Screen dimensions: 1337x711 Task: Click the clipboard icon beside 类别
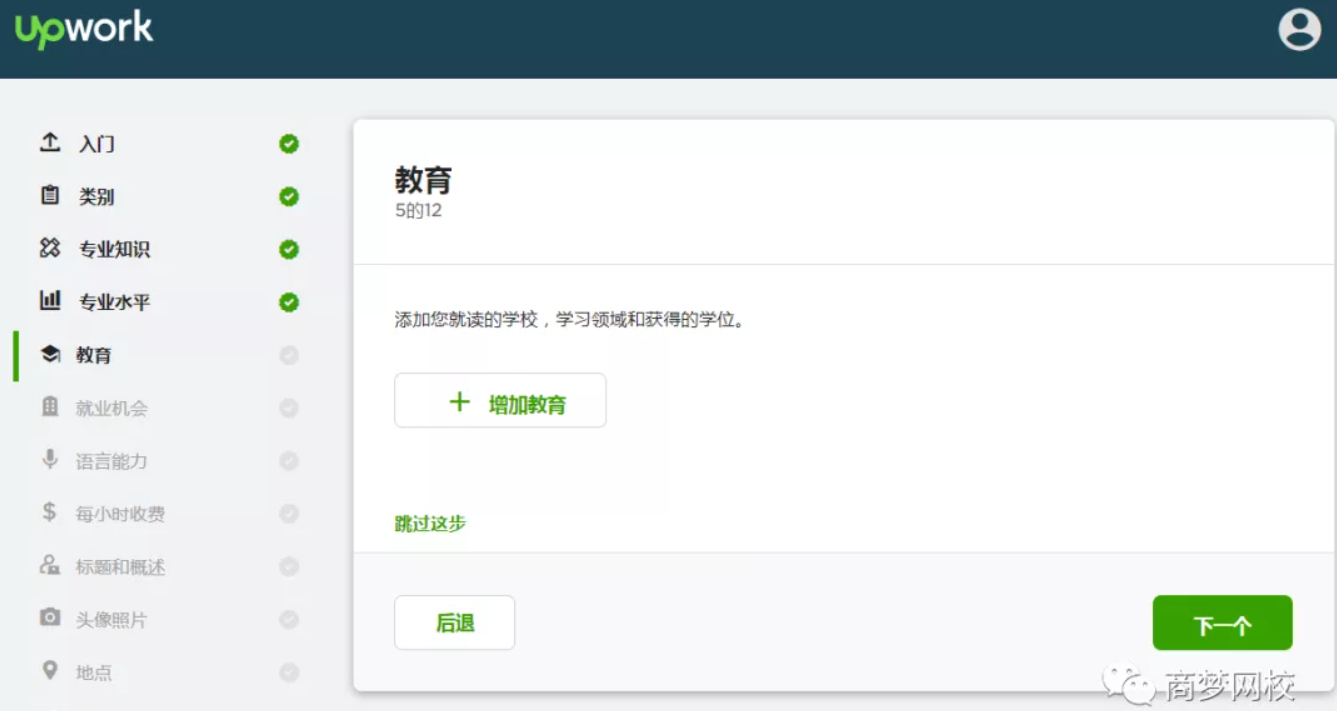click(50, 195)
